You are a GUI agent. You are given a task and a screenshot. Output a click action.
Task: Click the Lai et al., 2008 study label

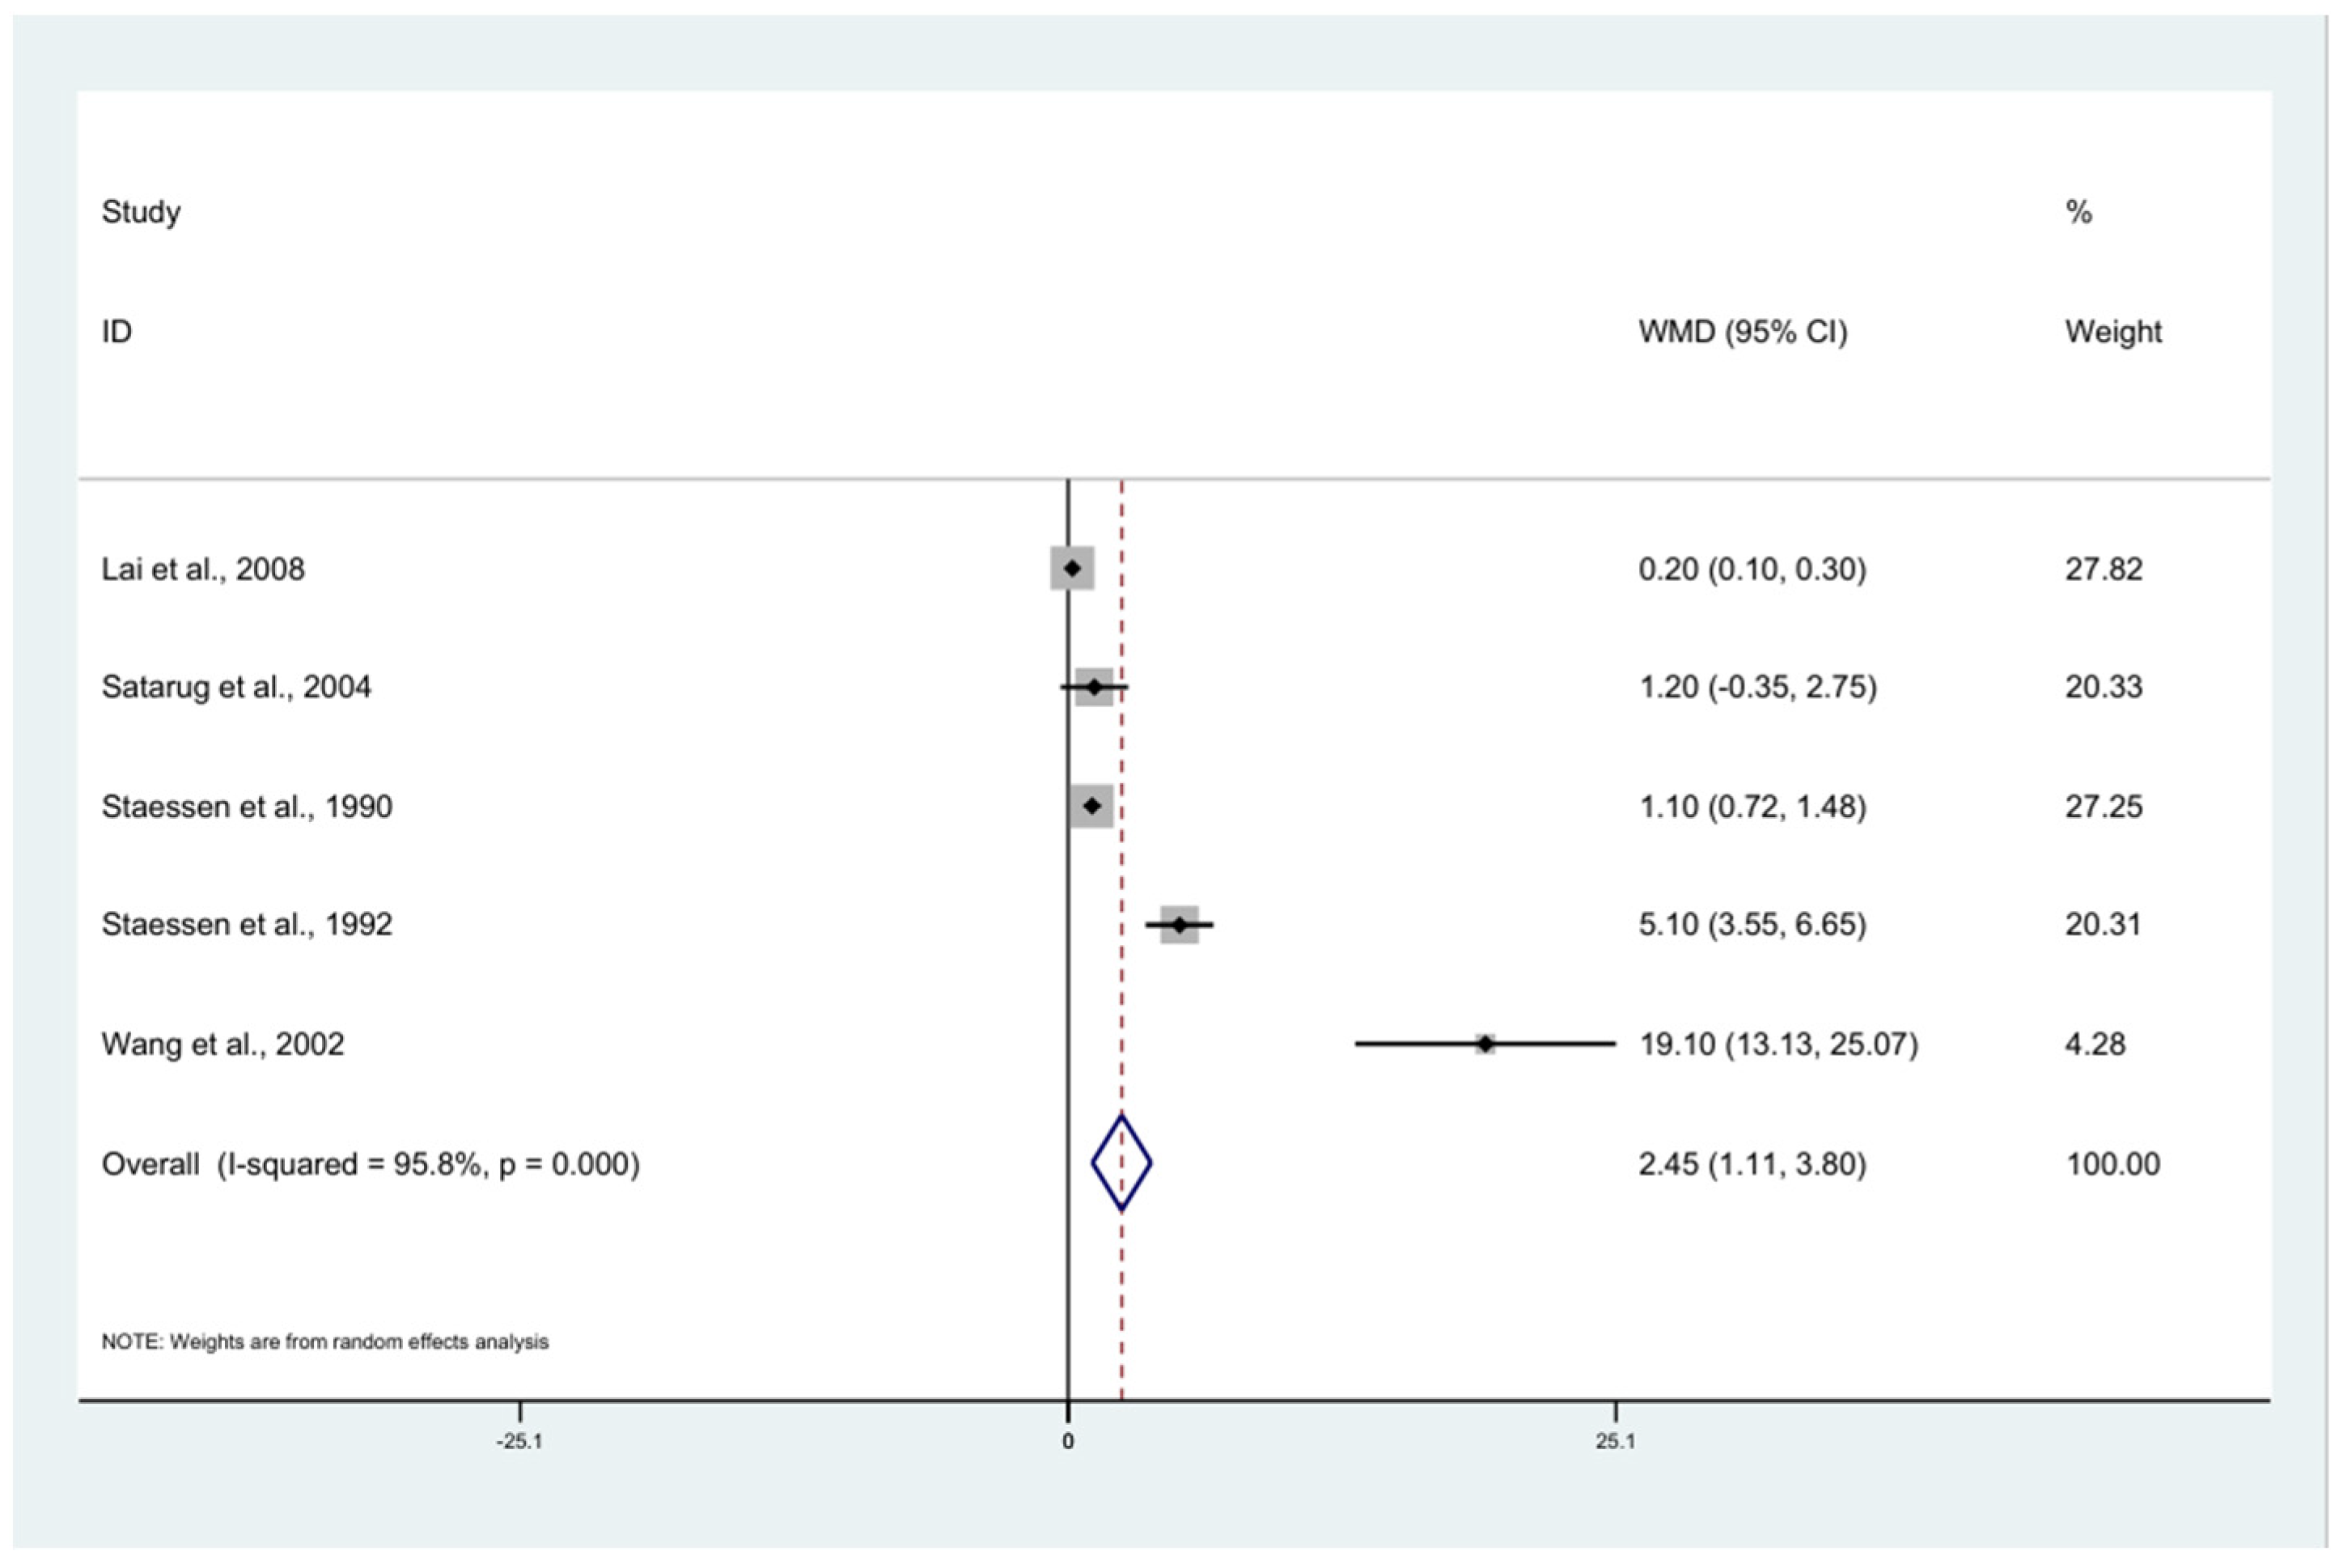[x=203, y=569]
